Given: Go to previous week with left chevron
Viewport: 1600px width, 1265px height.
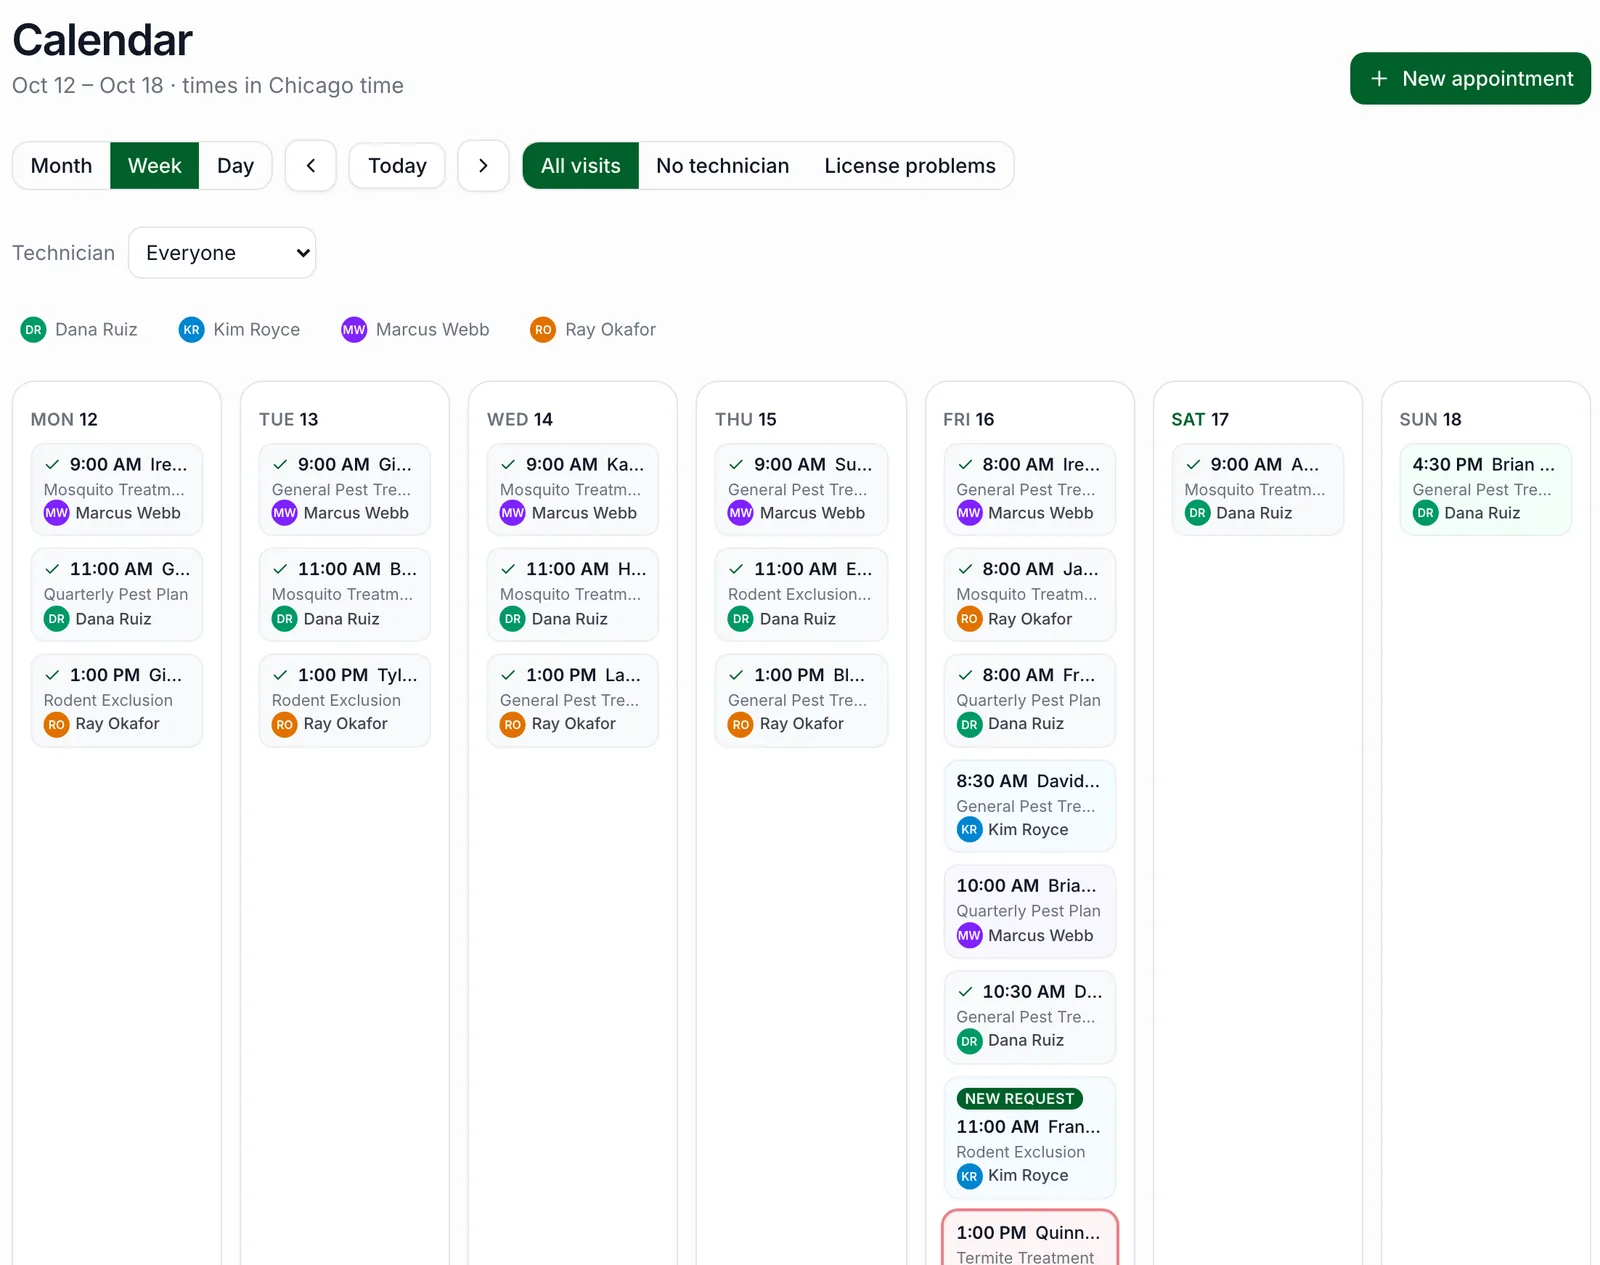Looking at the screenshot, I should pyautogui.click(x=311, y=166).
